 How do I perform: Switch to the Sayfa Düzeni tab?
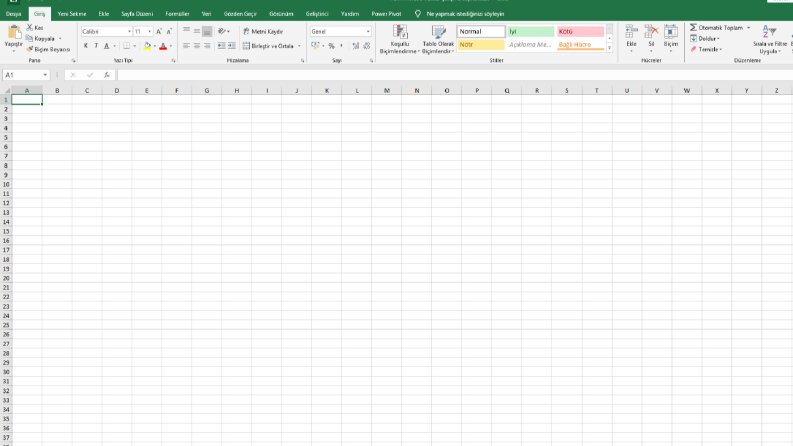point(137,14)
